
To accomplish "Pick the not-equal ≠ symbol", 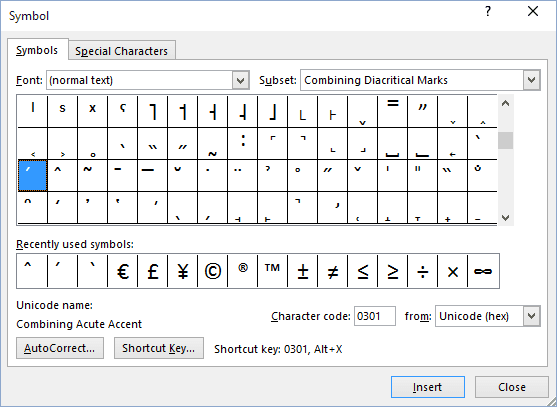I will tap(332, 271).
